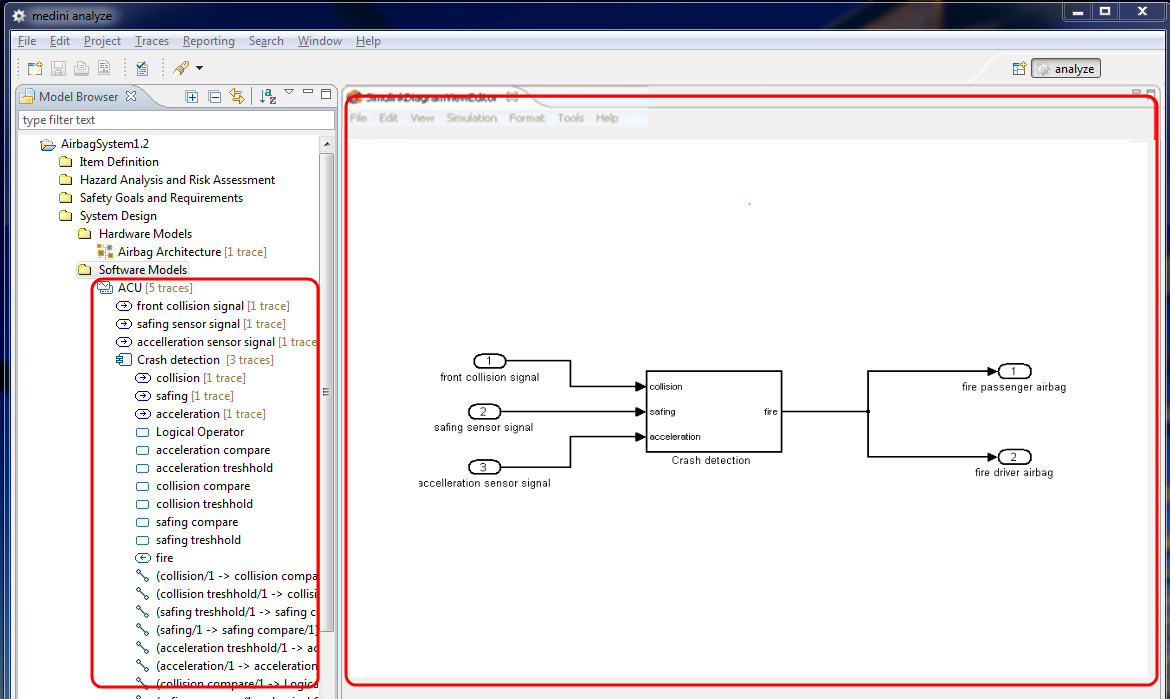Click the Expand All icon in Model Browser
1170x699 pixels.
point(192,96)
